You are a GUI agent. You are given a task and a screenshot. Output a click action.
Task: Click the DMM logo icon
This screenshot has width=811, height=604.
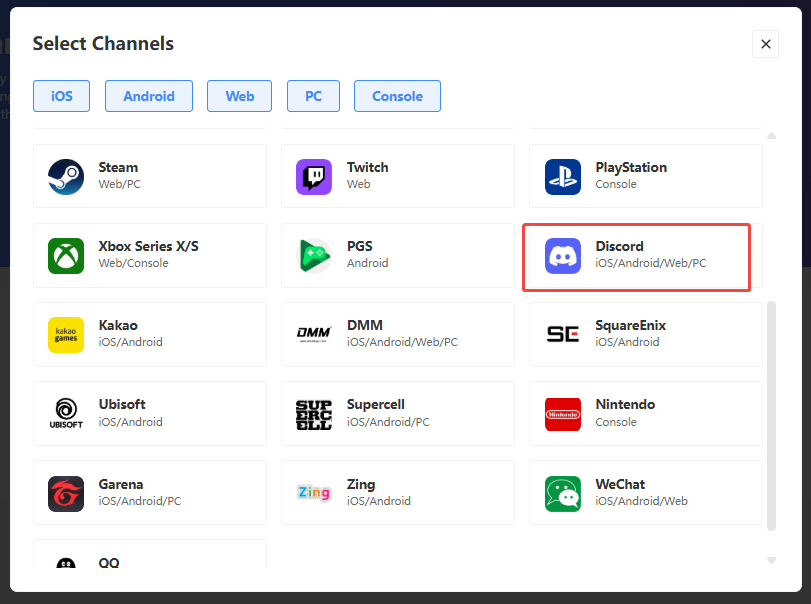(x=314, y=335)
